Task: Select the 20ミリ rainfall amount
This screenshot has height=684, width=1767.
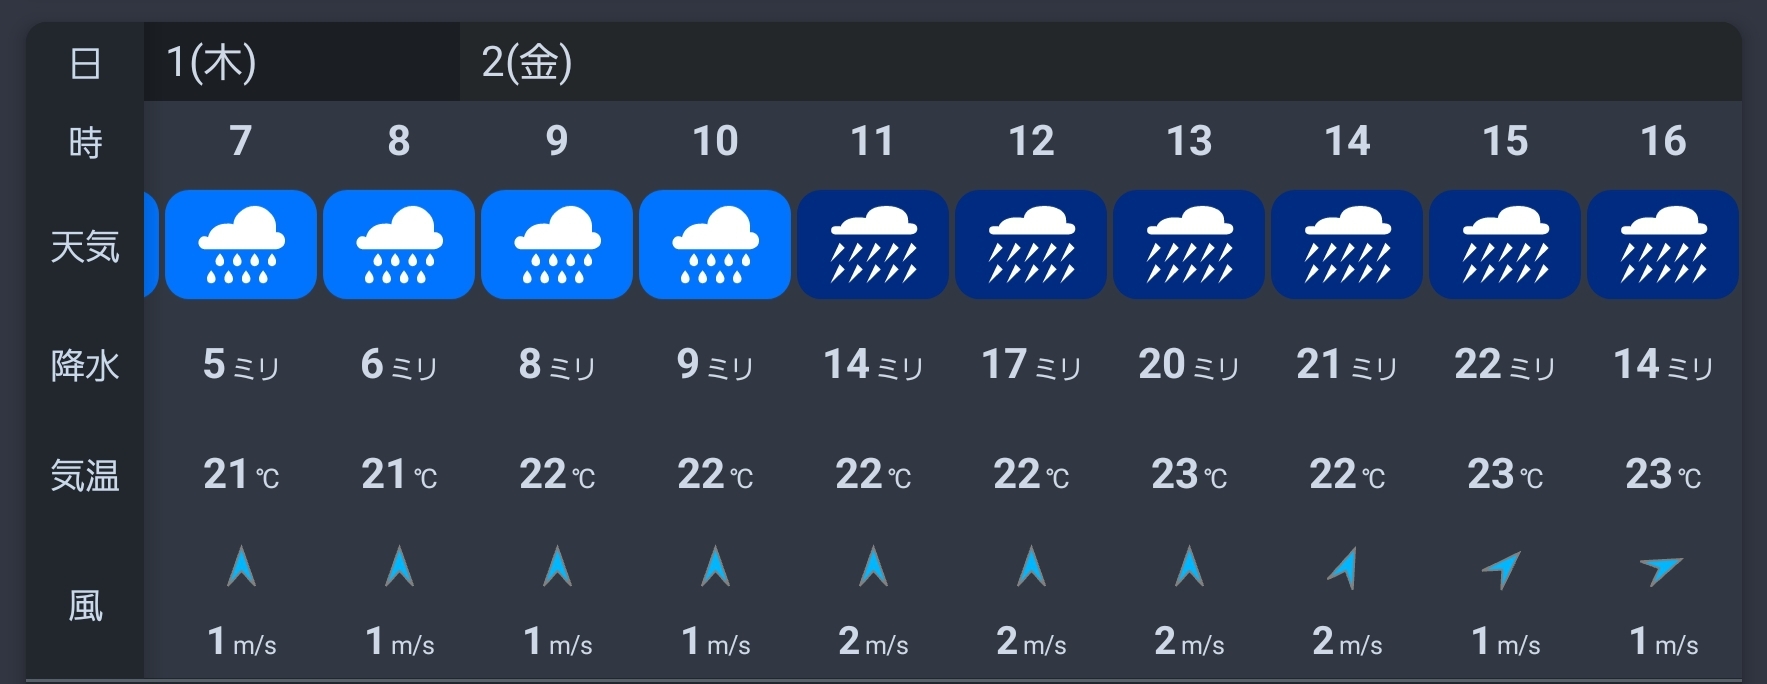Action: pos(1188,365)
